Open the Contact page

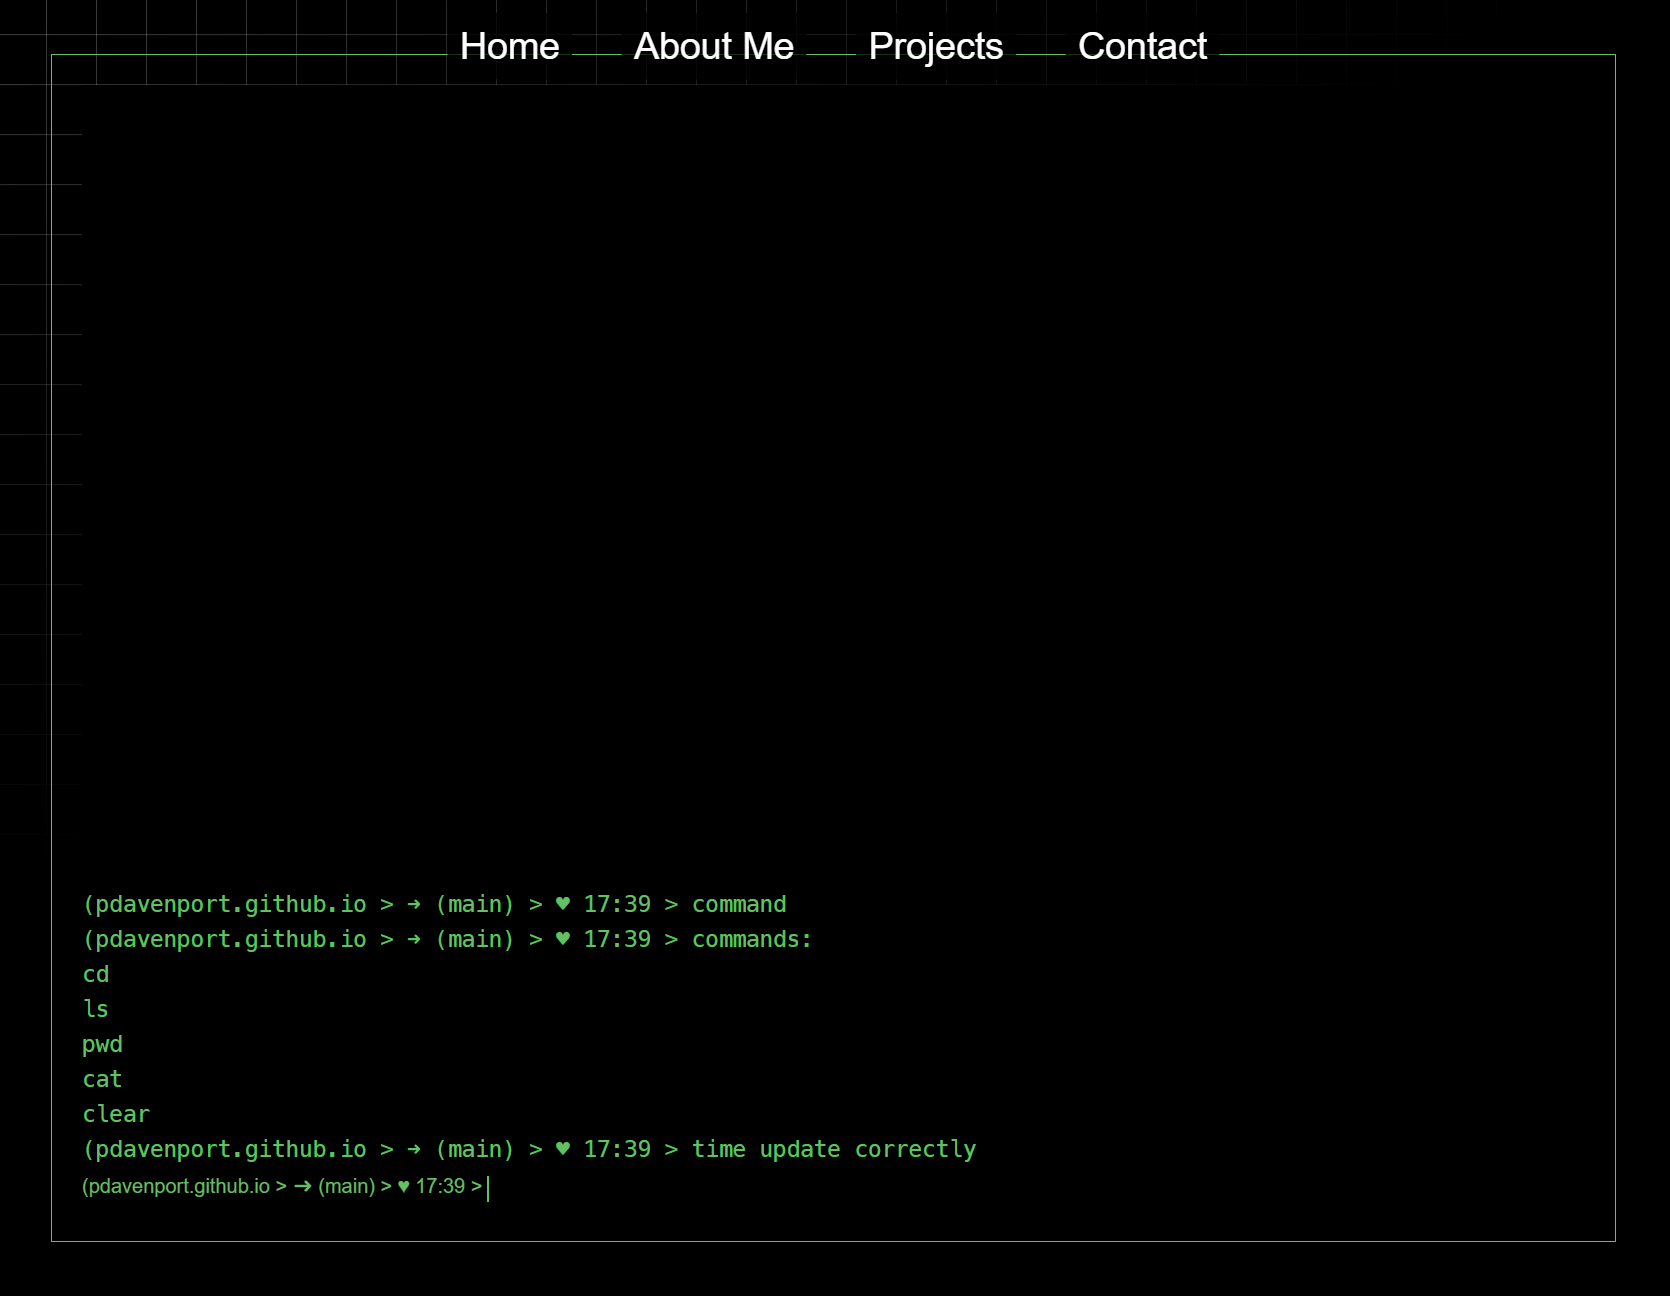[1142, 46]
